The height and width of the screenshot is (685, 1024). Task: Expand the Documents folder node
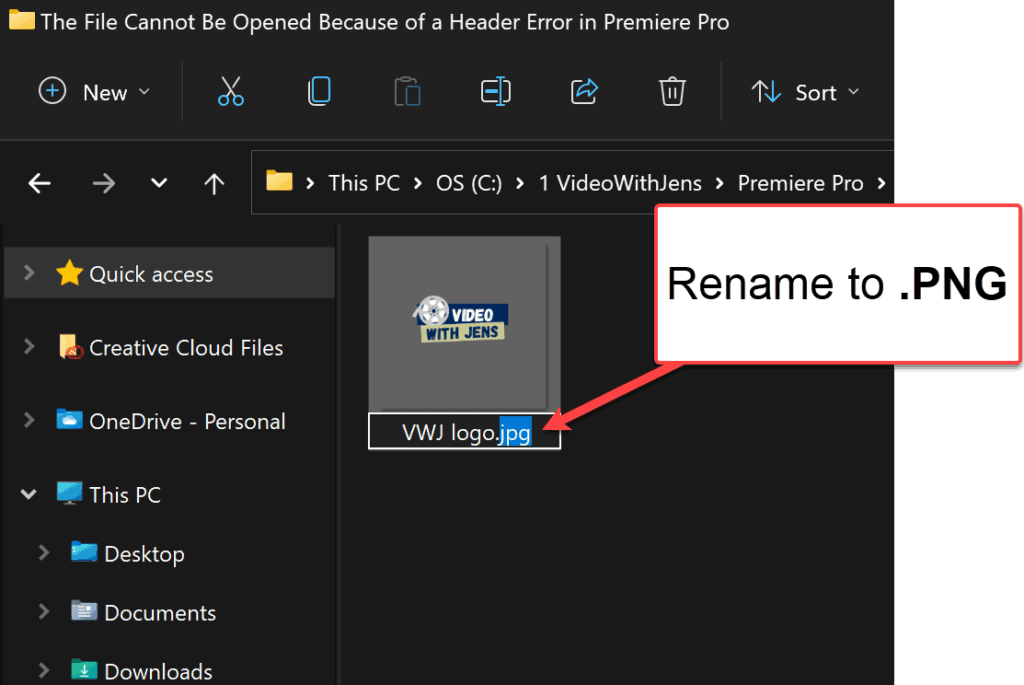[44, 611]
